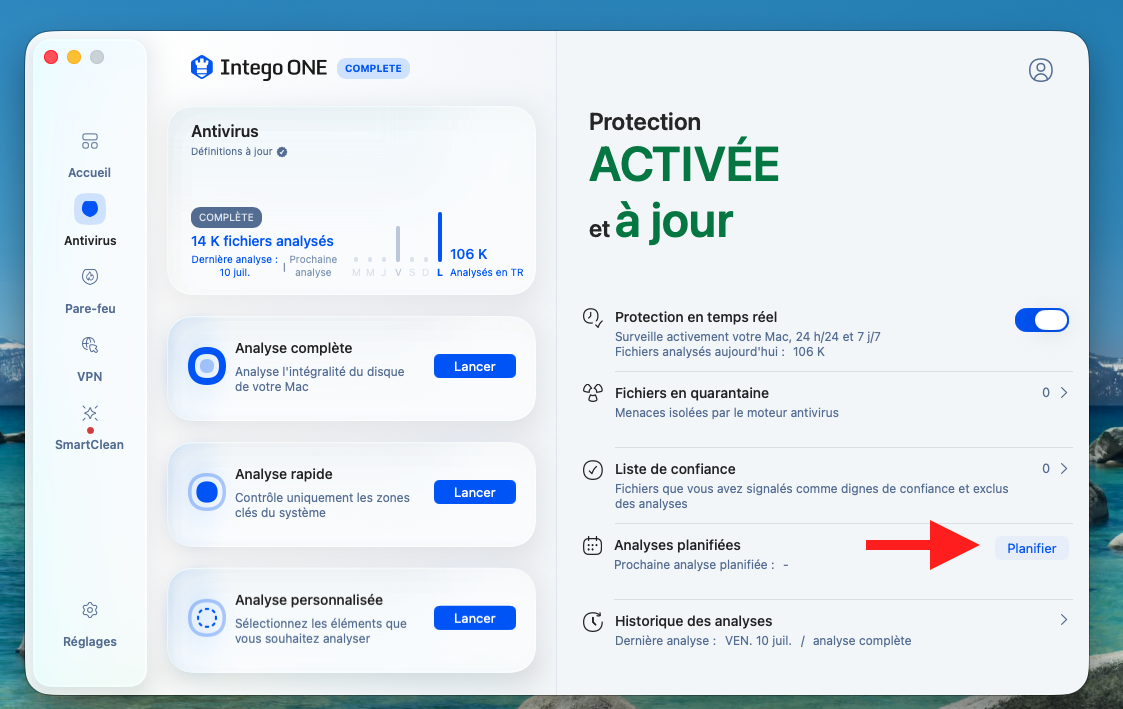Image resolution: width=1123 pixels, height=709 pixels.
Task: Launch Analyse personnalisée with Lancer button
Action: click(x=474, y=618)
